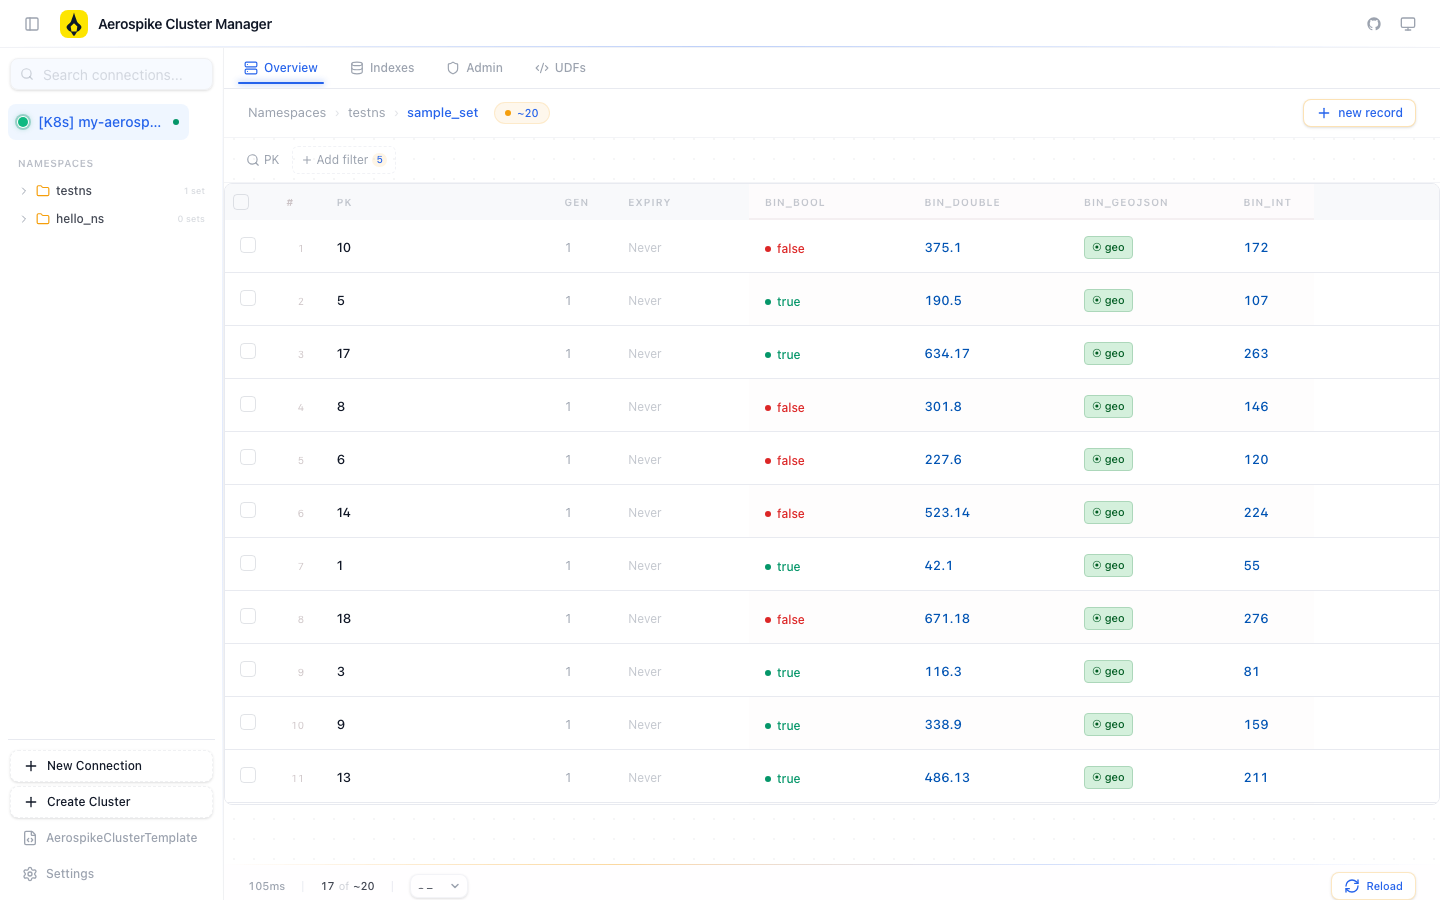Switch to the Indexes tab
Viewport: 1440px width, 900px height.
click(x=382, y=68)
